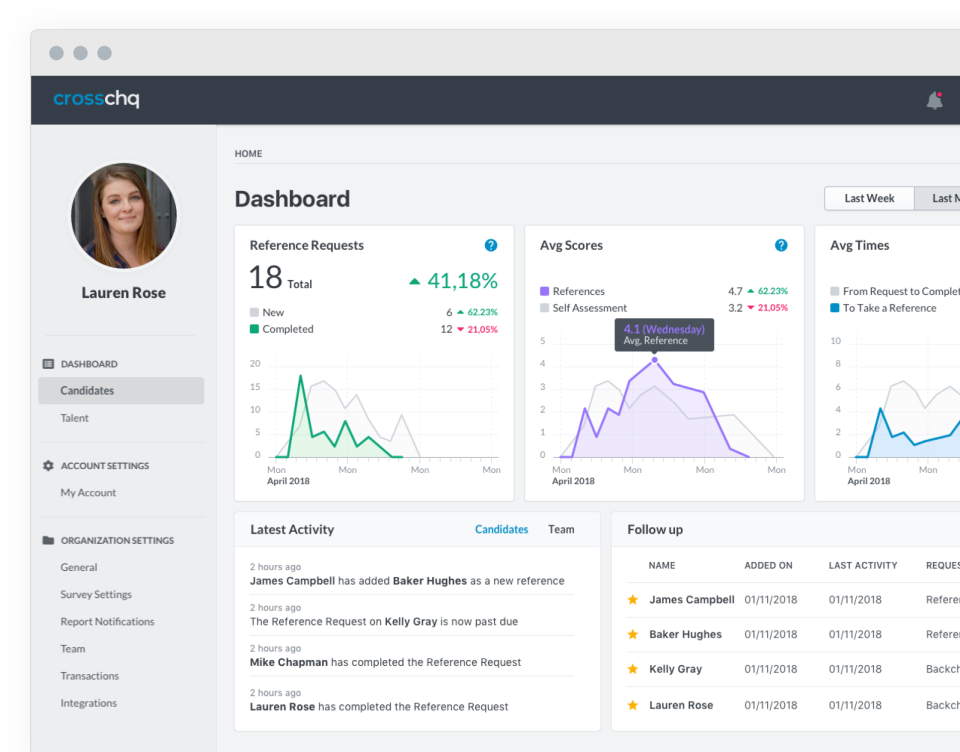Toggle star for Kelly Gray row
The height and width of the screenshot is (752, 960).
tap(633, 669)
